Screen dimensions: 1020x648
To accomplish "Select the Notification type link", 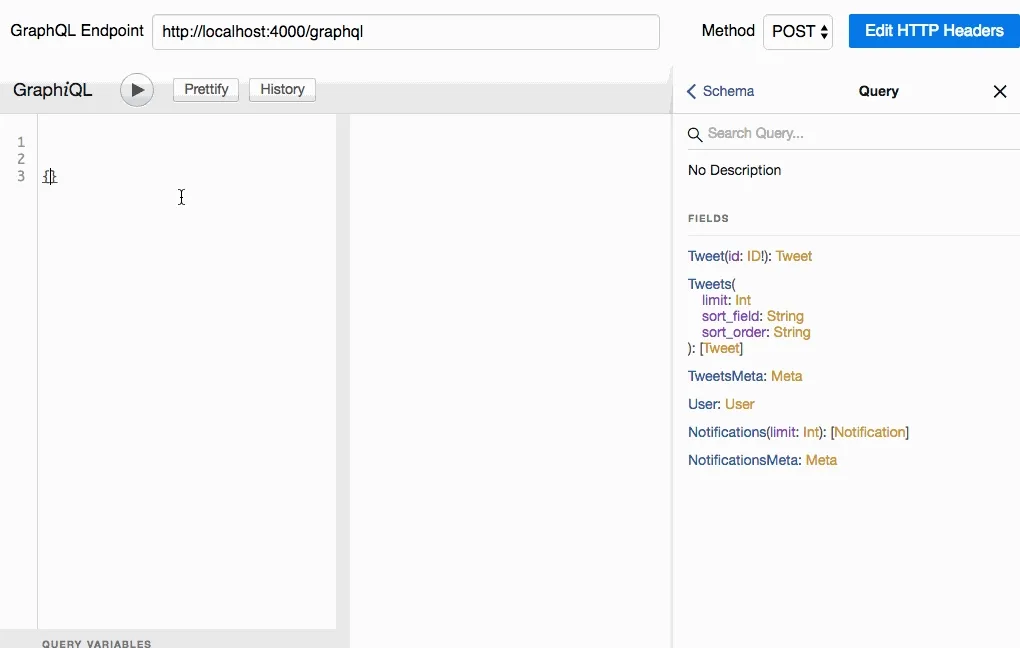I will (x=869, y=432).
